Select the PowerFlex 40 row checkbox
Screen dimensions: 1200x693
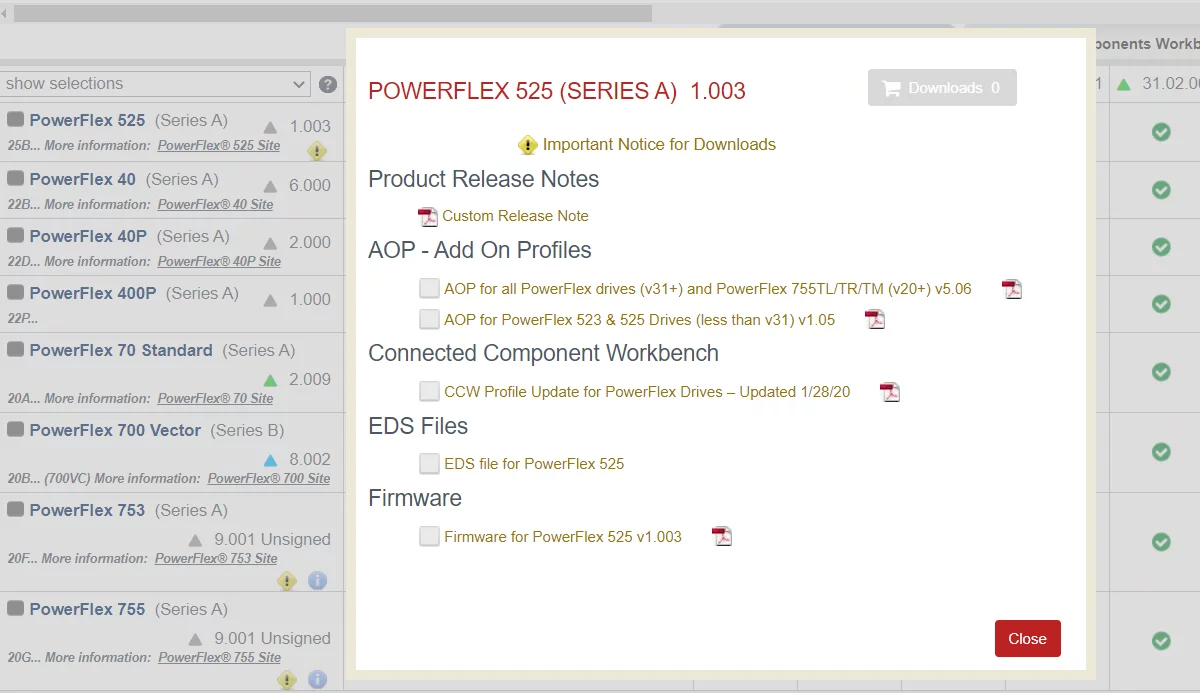16,178
